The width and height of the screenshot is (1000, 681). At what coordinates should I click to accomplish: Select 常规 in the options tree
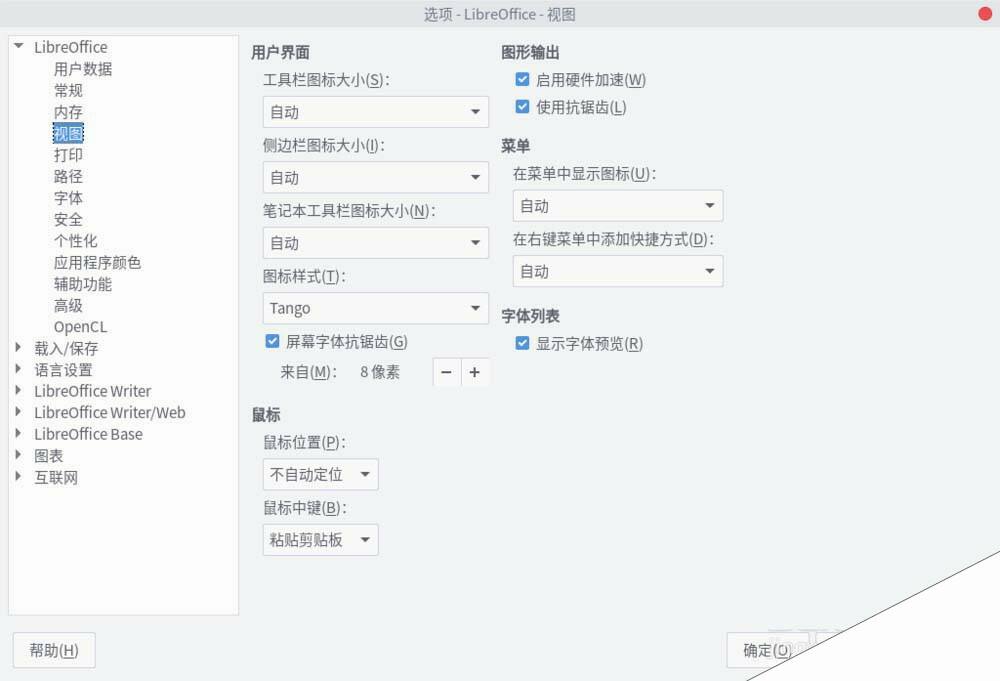[x=68, y=91]
